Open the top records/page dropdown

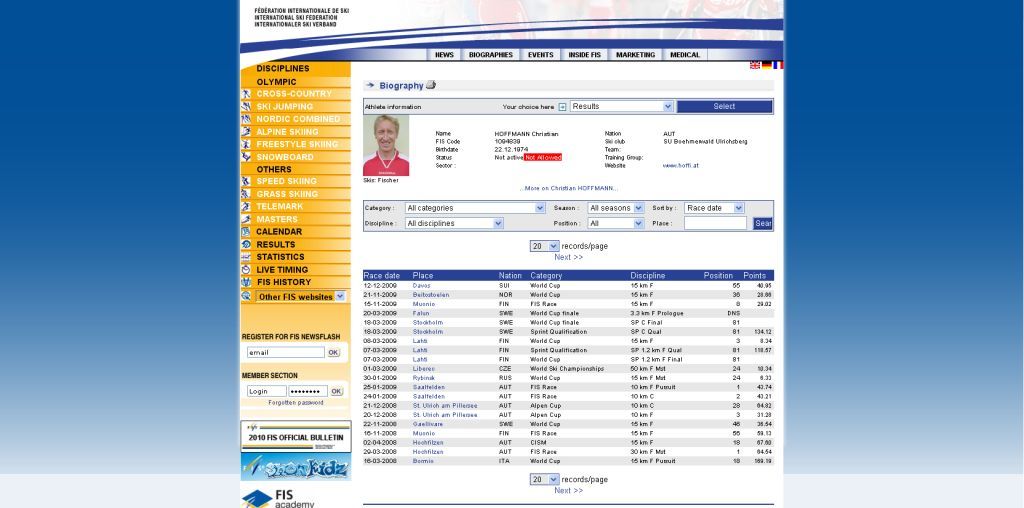[545, 246]
